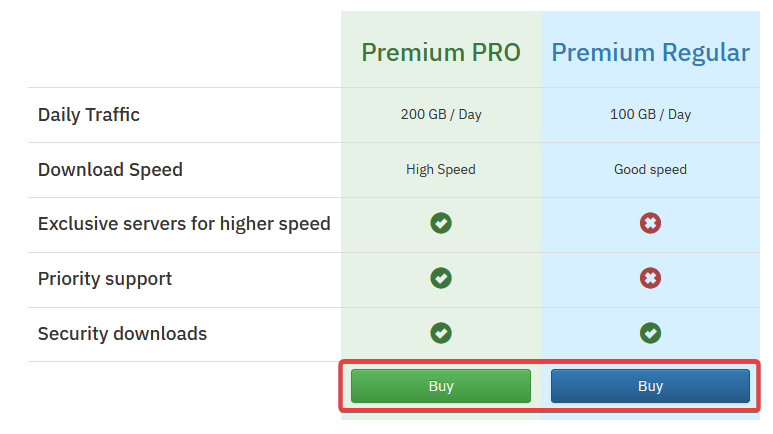This screenshot has width=773, height=434.
Task: Click the green Buy button for Premium PRO
Action: point(441,386)
